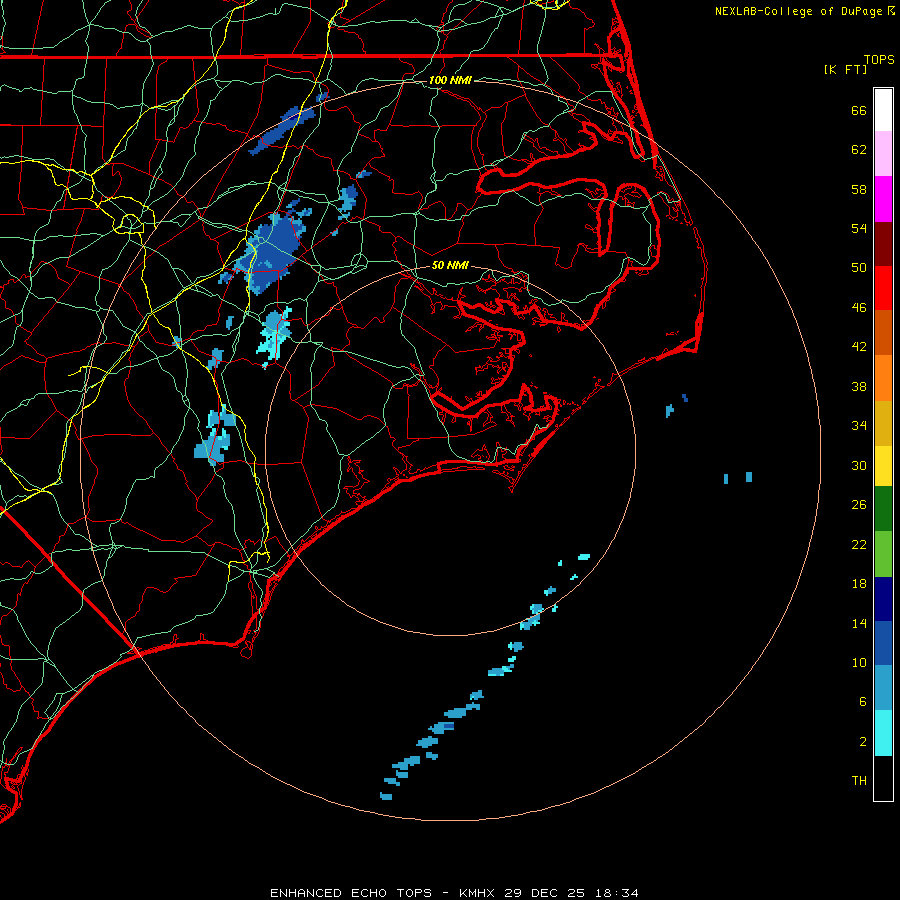Click the legend value 42
The height and width of the screenshot is (900, 900).
point(859,347)
